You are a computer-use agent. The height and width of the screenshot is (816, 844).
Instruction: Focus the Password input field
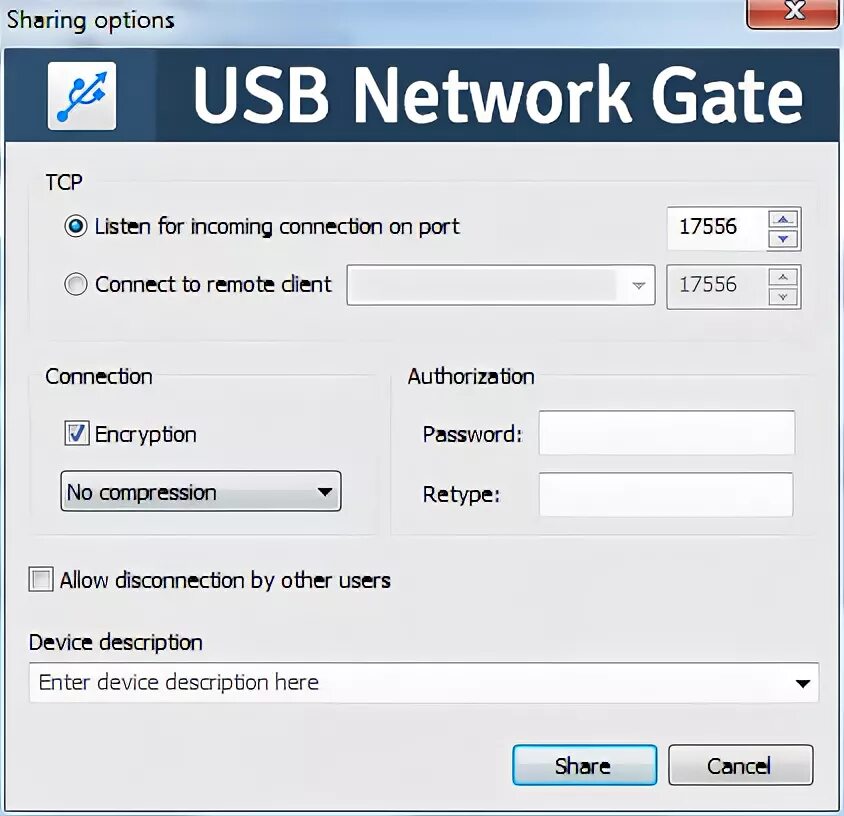[667, 433]
